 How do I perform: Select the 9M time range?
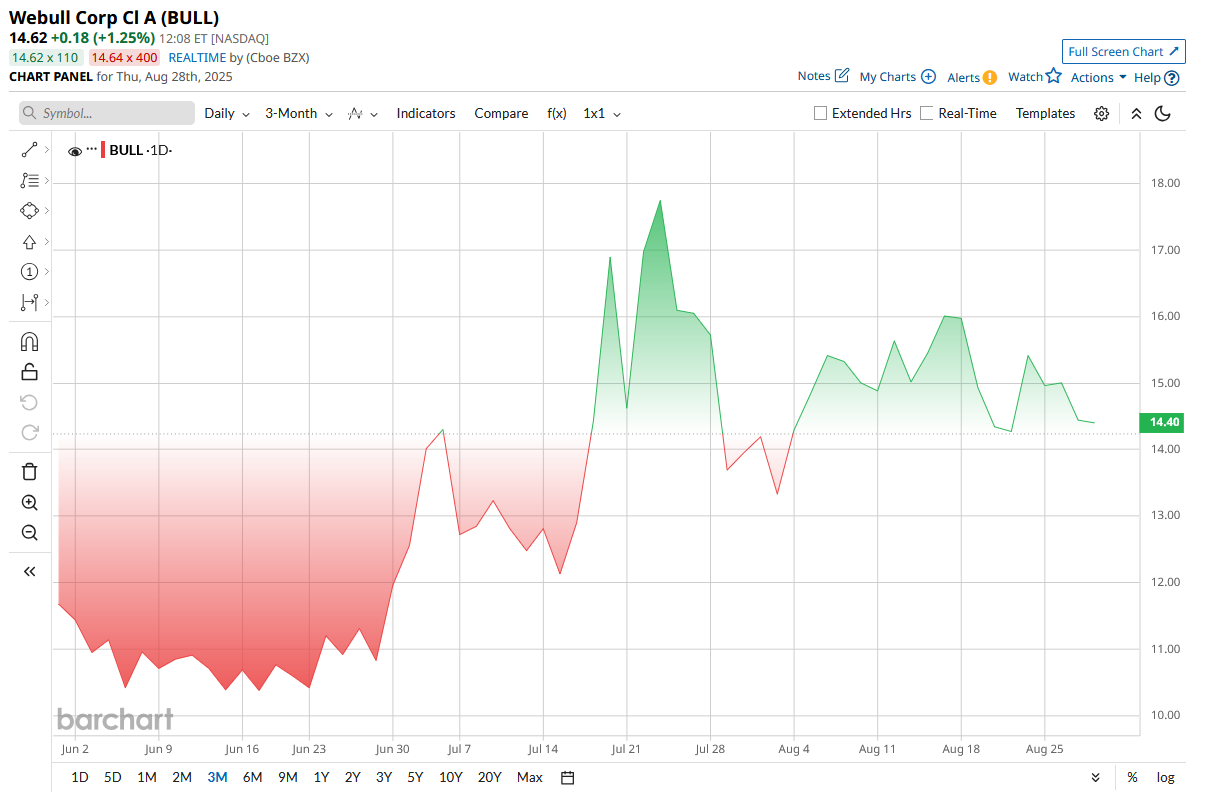(288, 778)
